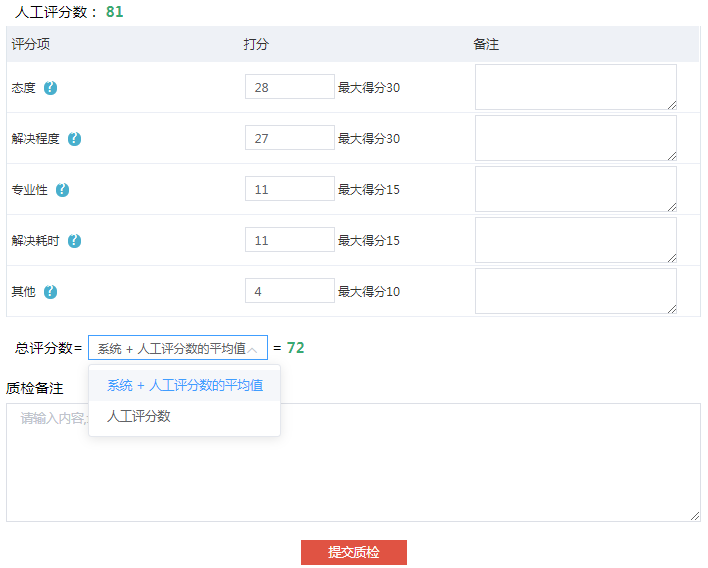The image size is (708, 568).
Task: Click the resize handle of 质检备注 textarea
Action: 695,516
